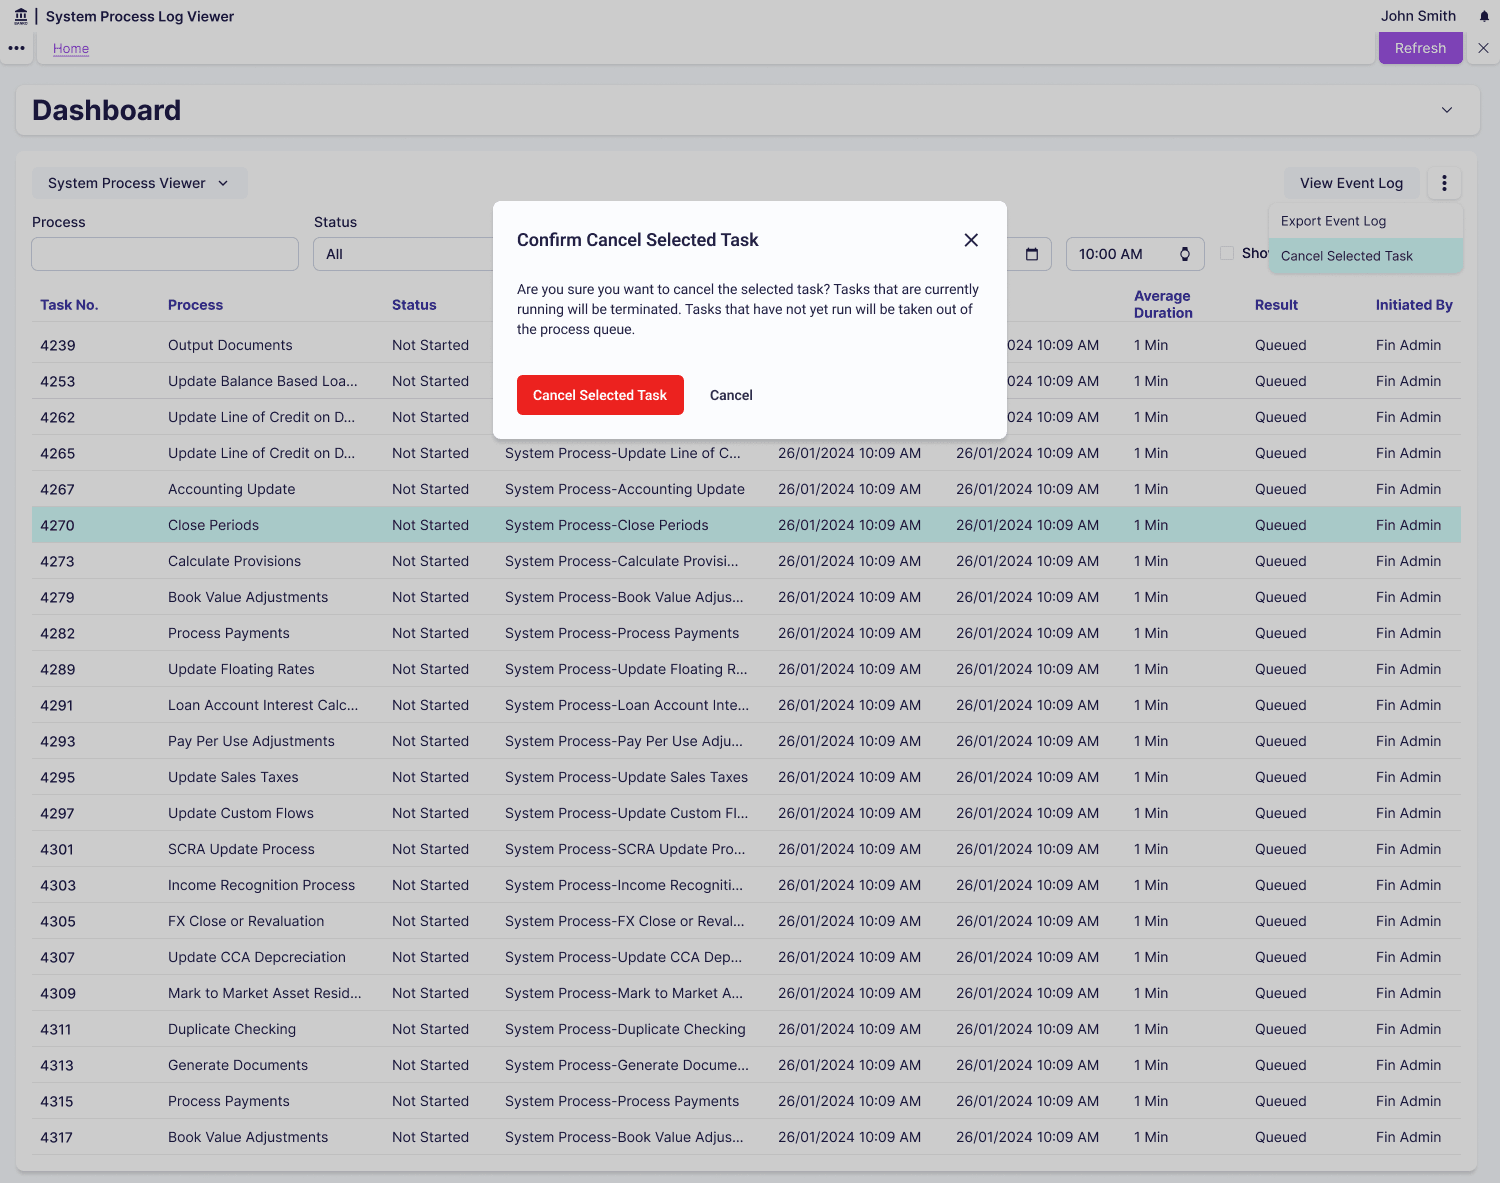Open the calendar date picker icon
This screenshot has width=1500, height=1183.
[x=1032, y=254]
